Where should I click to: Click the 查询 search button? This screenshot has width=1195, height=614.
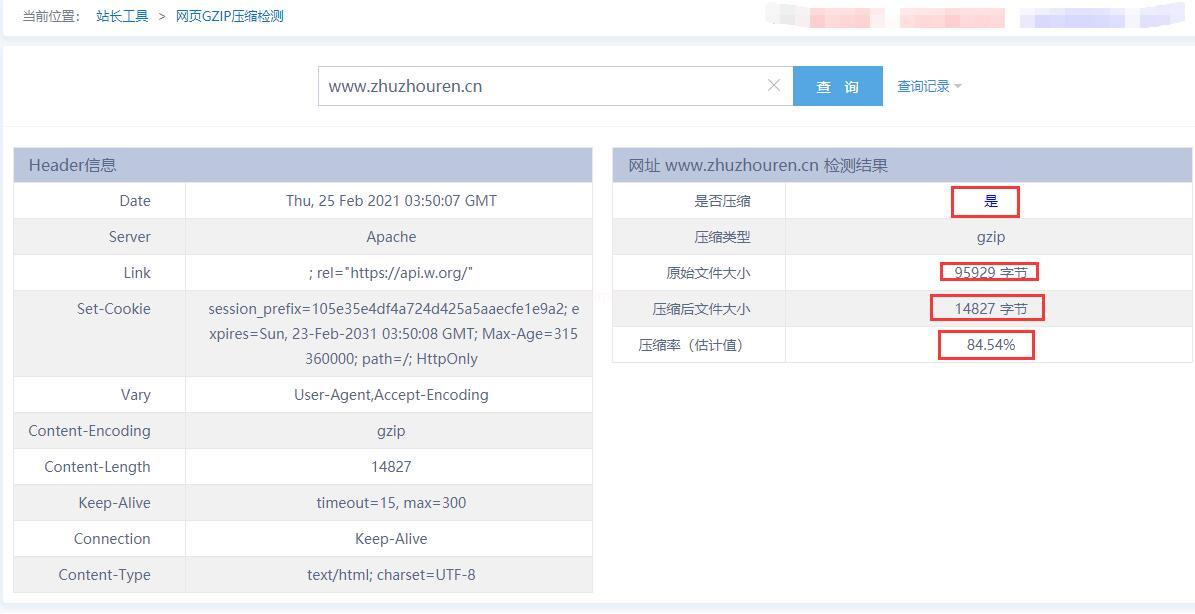tap(837, 86)
